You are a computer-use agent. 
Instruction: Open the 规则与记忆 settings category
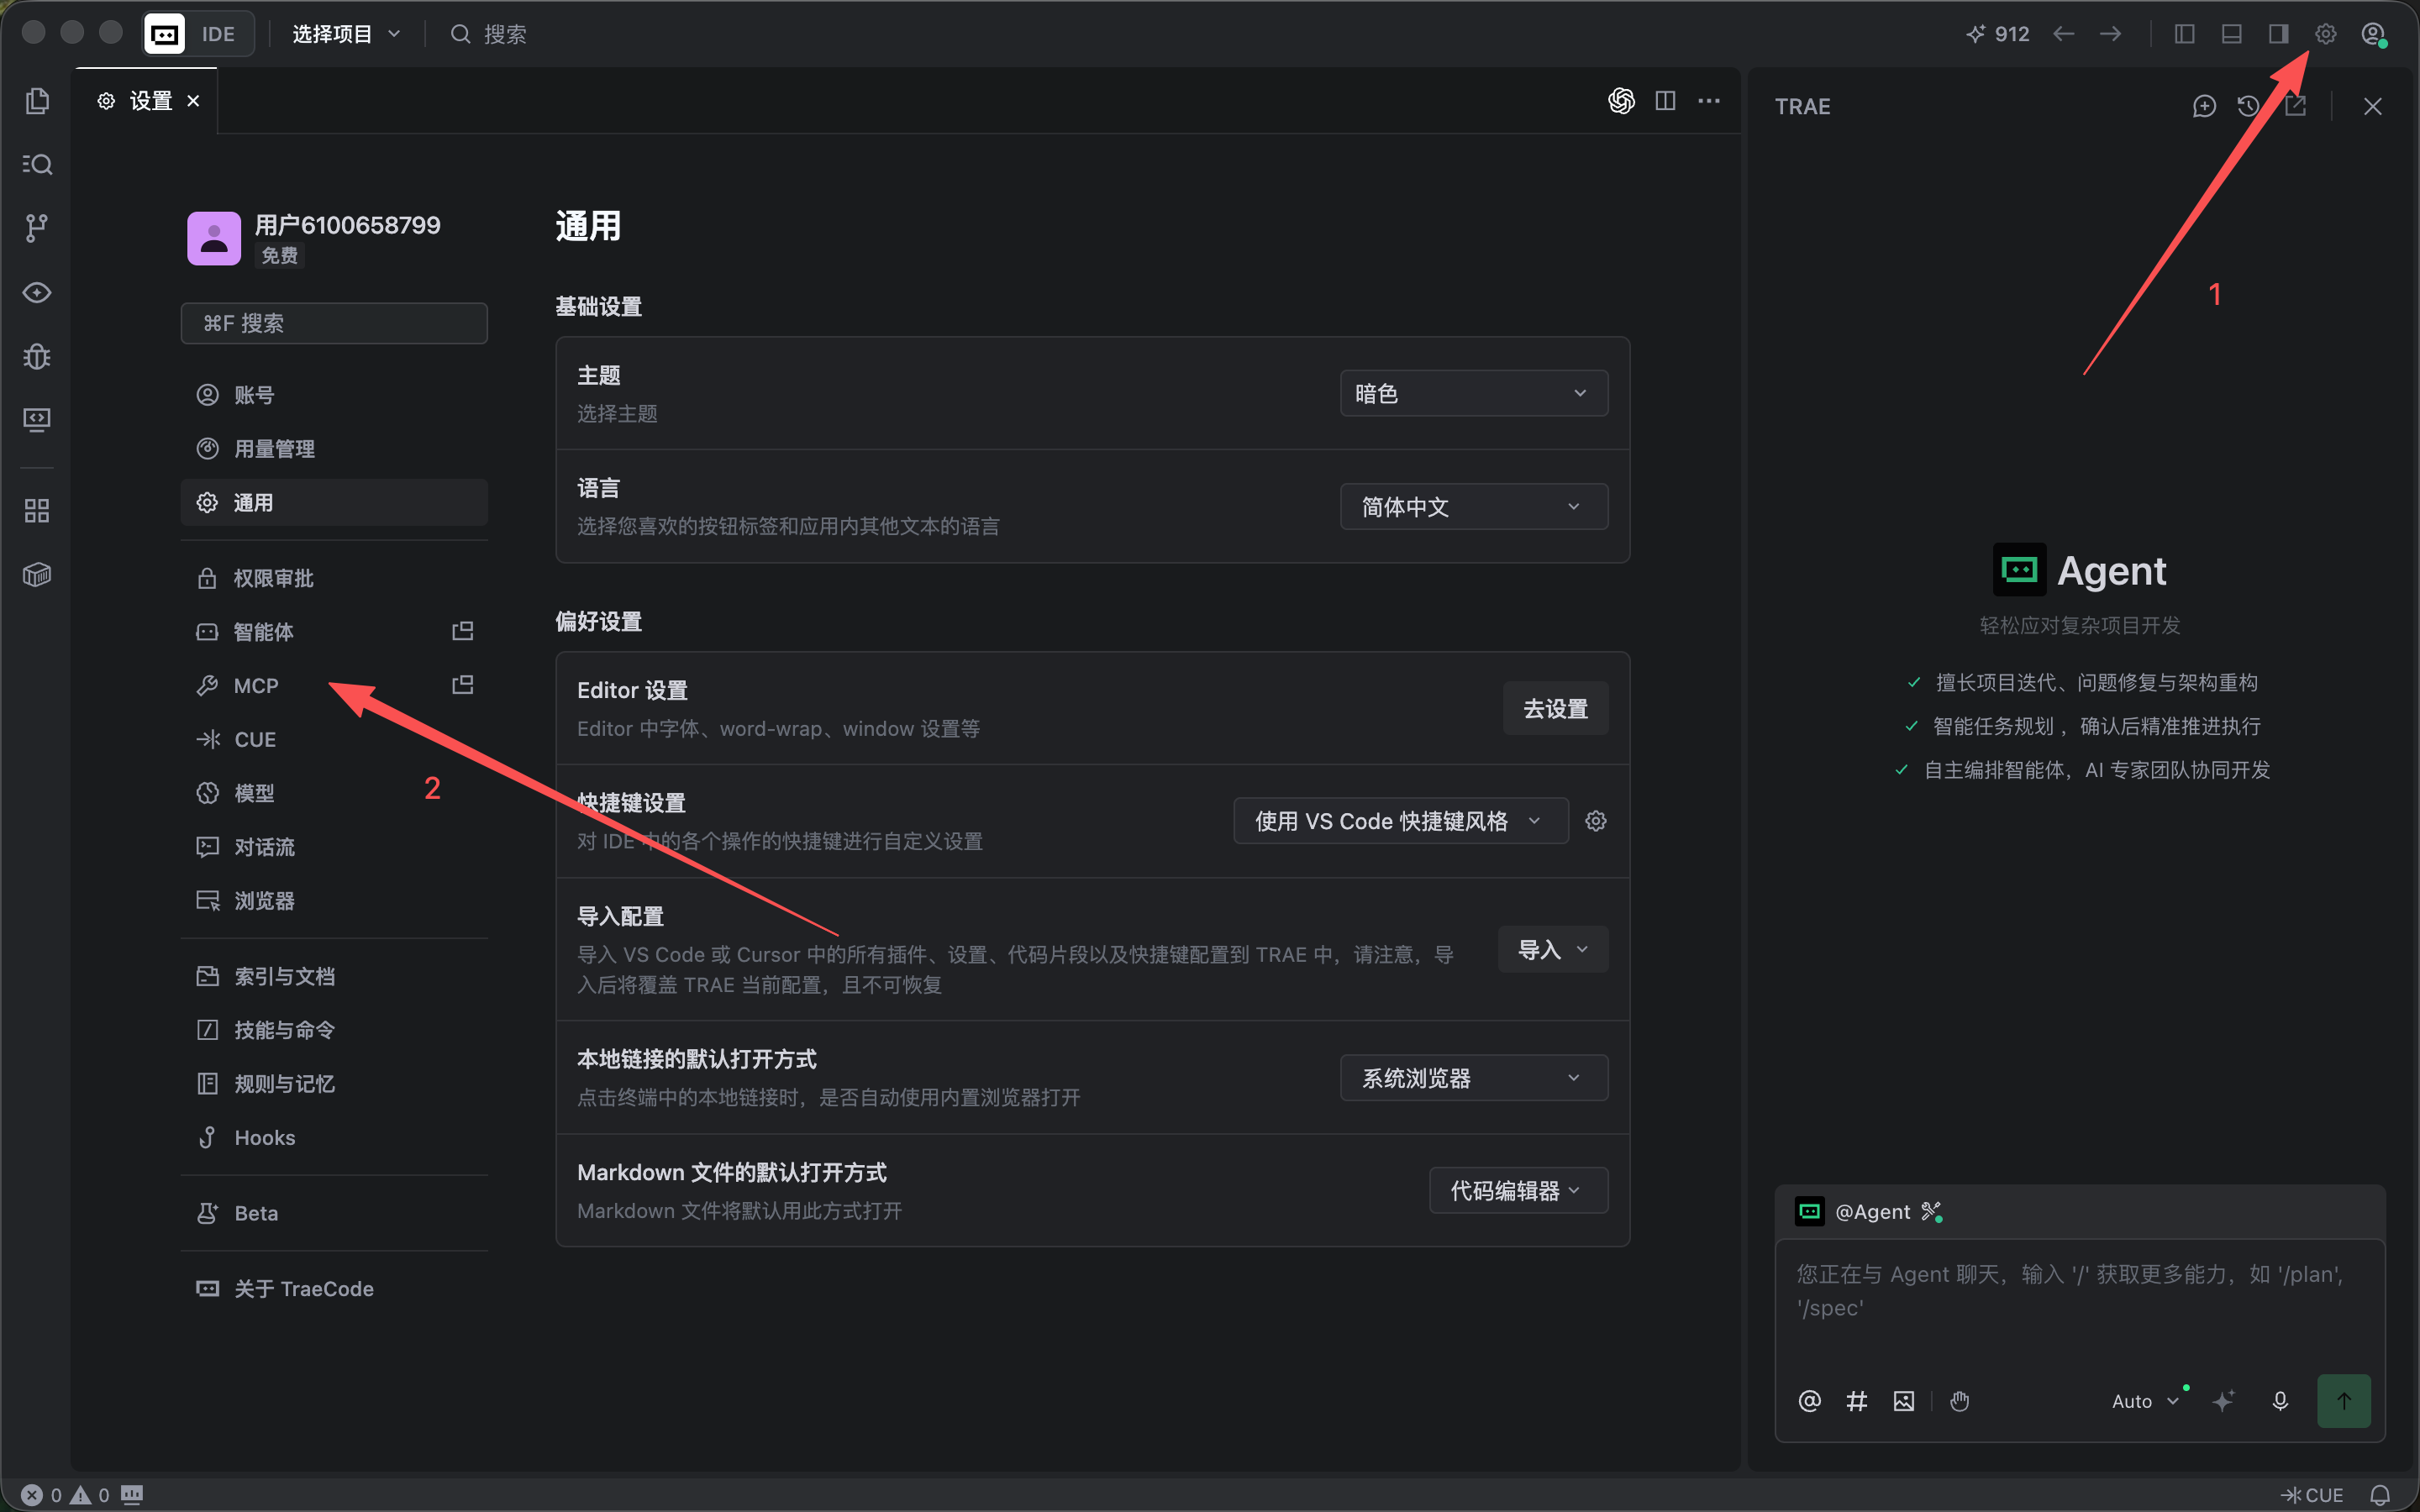(x=334, y=1084)
